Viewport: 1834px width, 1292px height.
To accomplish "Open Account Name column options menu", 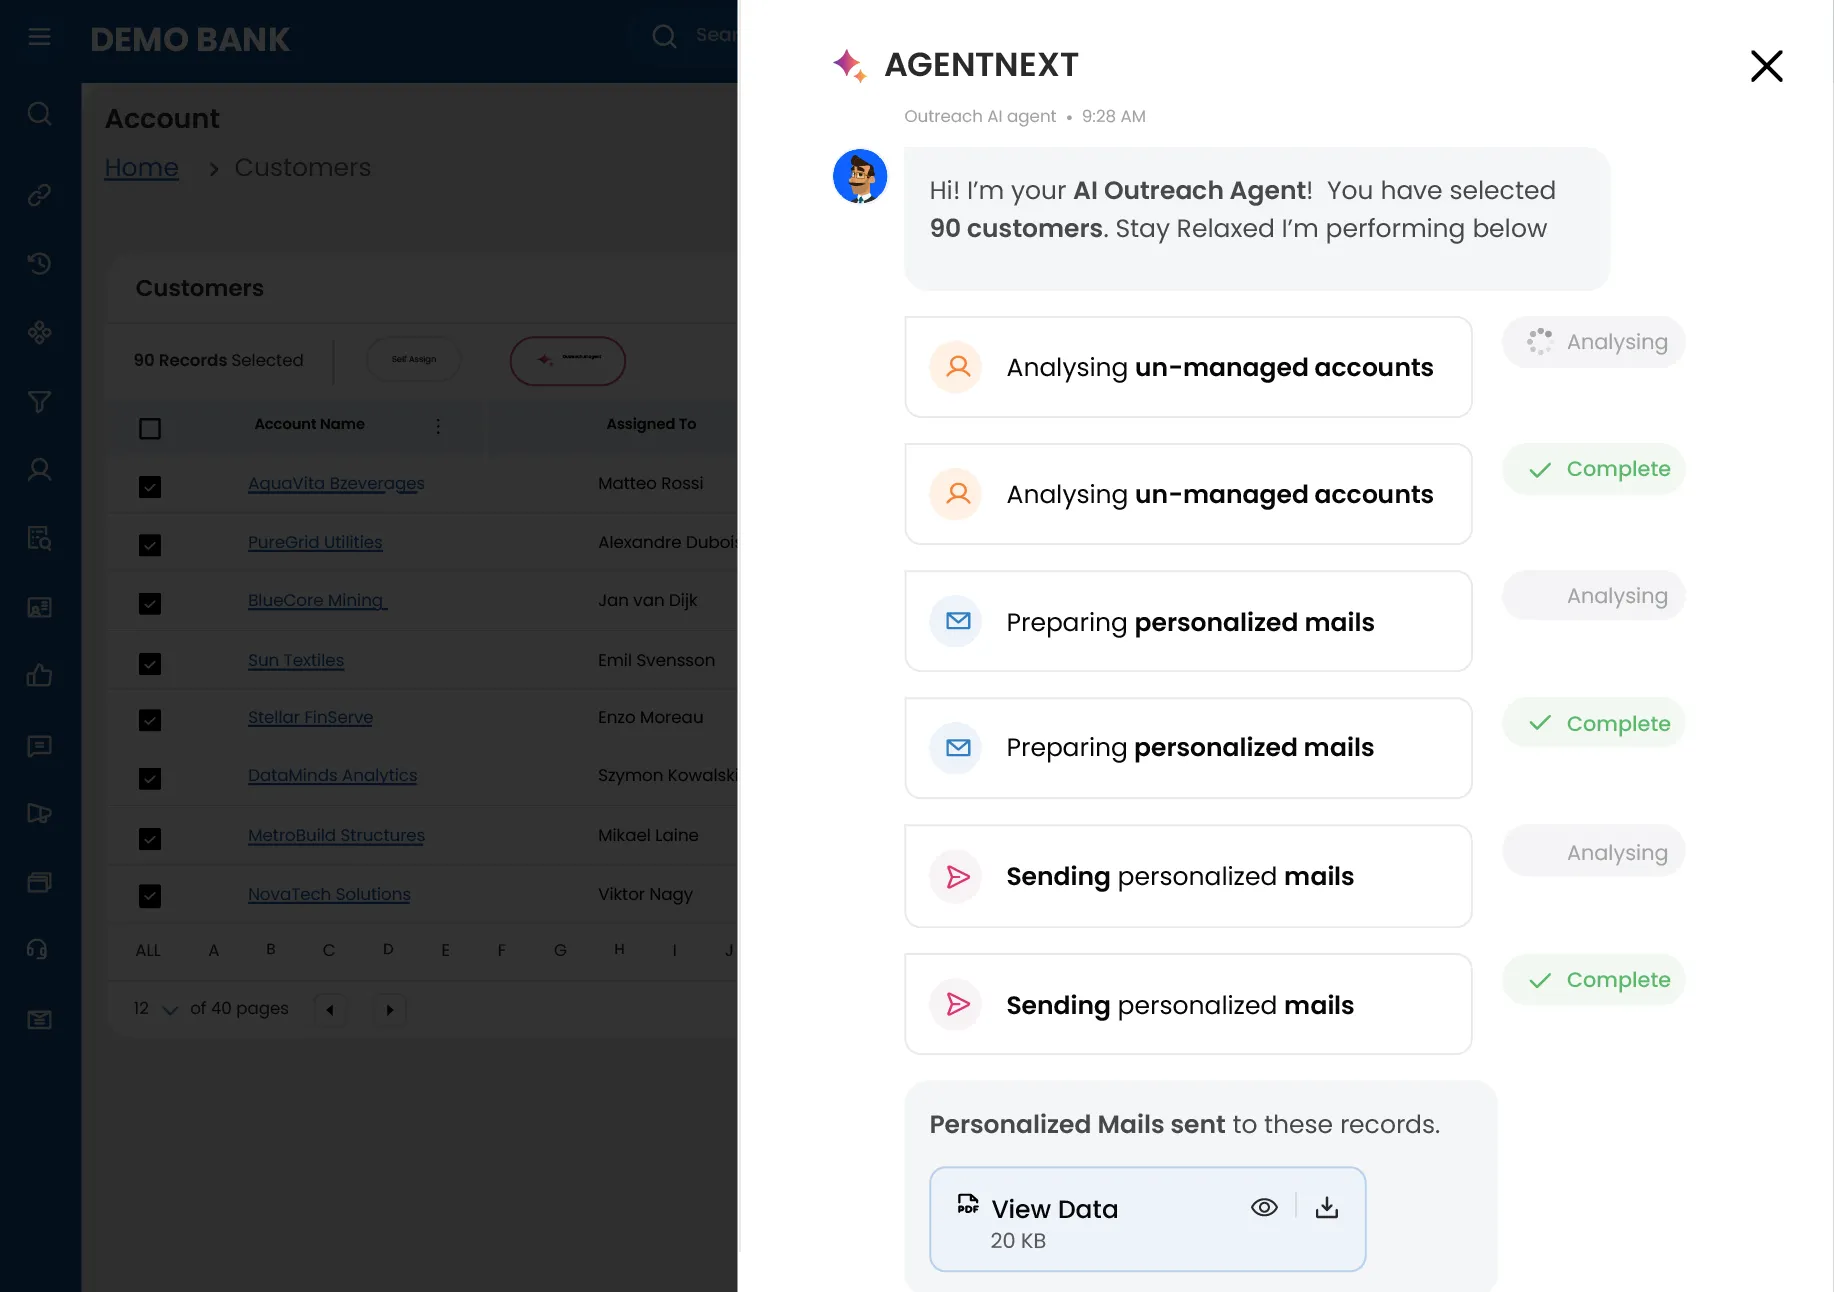I will click(x=438, y=426).
